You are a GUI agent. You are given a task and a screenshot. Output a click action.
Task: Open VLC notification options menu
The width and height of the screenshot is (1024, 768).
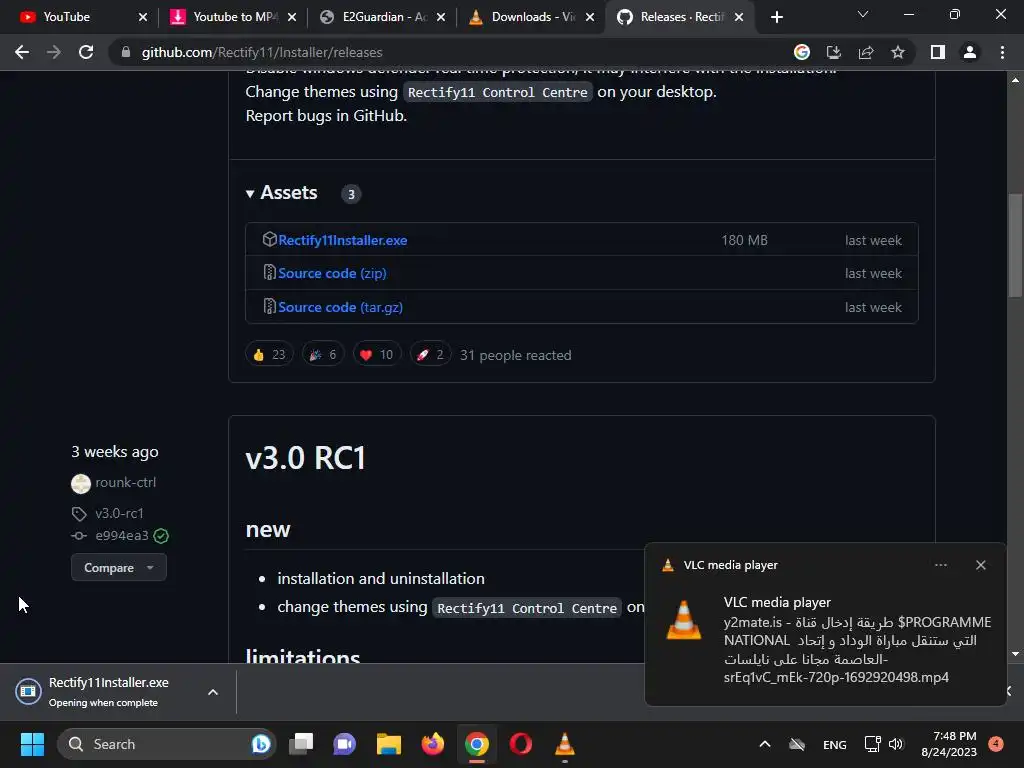point(940,565)
